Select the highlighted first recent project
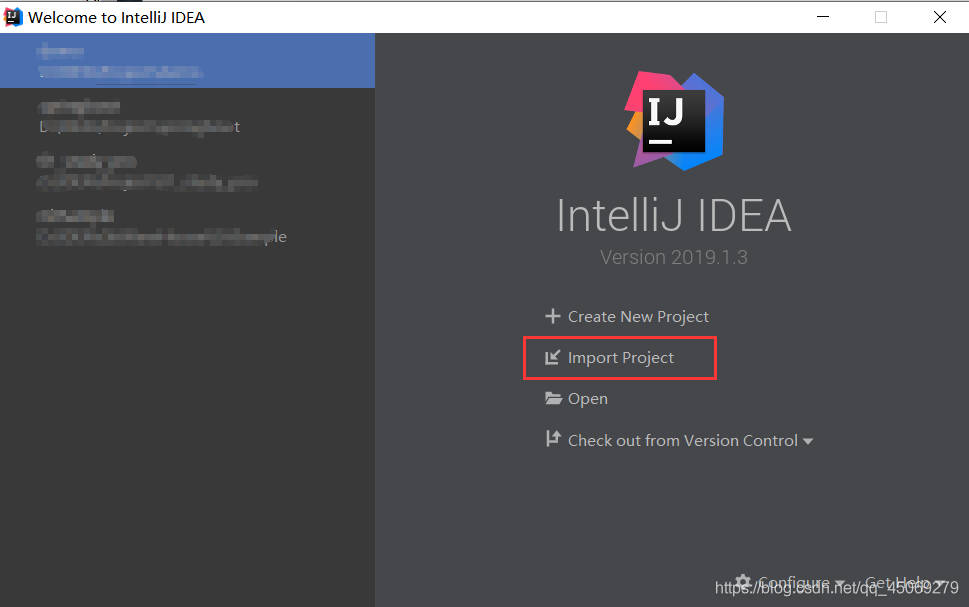This screenshot has width=969, height=607. [187, 60]
